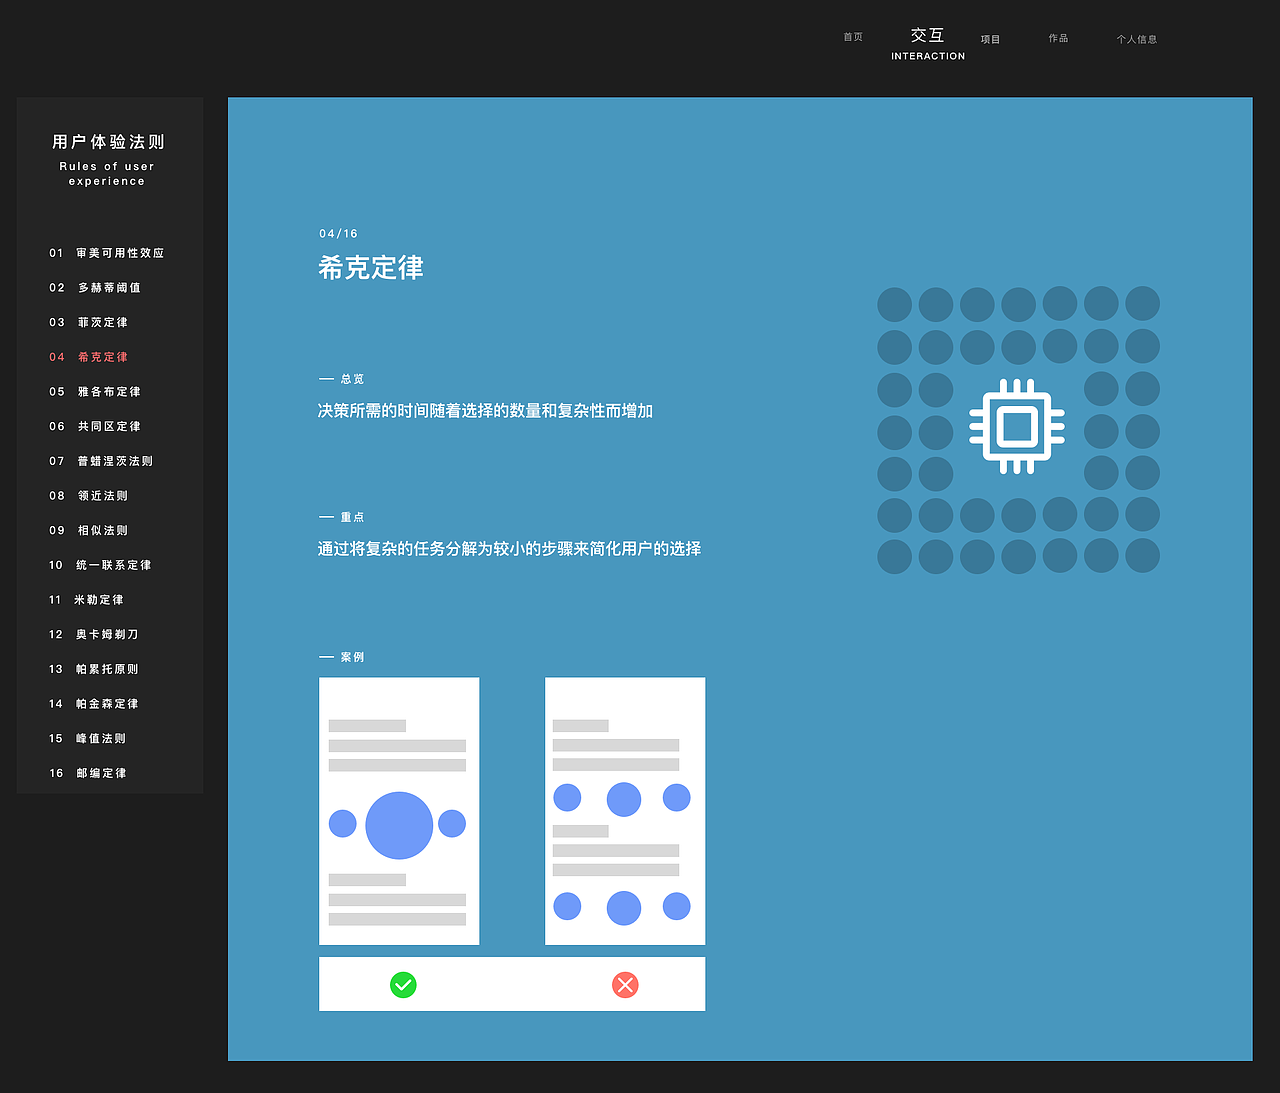Screen dimensions: 1280x1093
Task: Open 14 帕金森定律
Action: point(94,704)
